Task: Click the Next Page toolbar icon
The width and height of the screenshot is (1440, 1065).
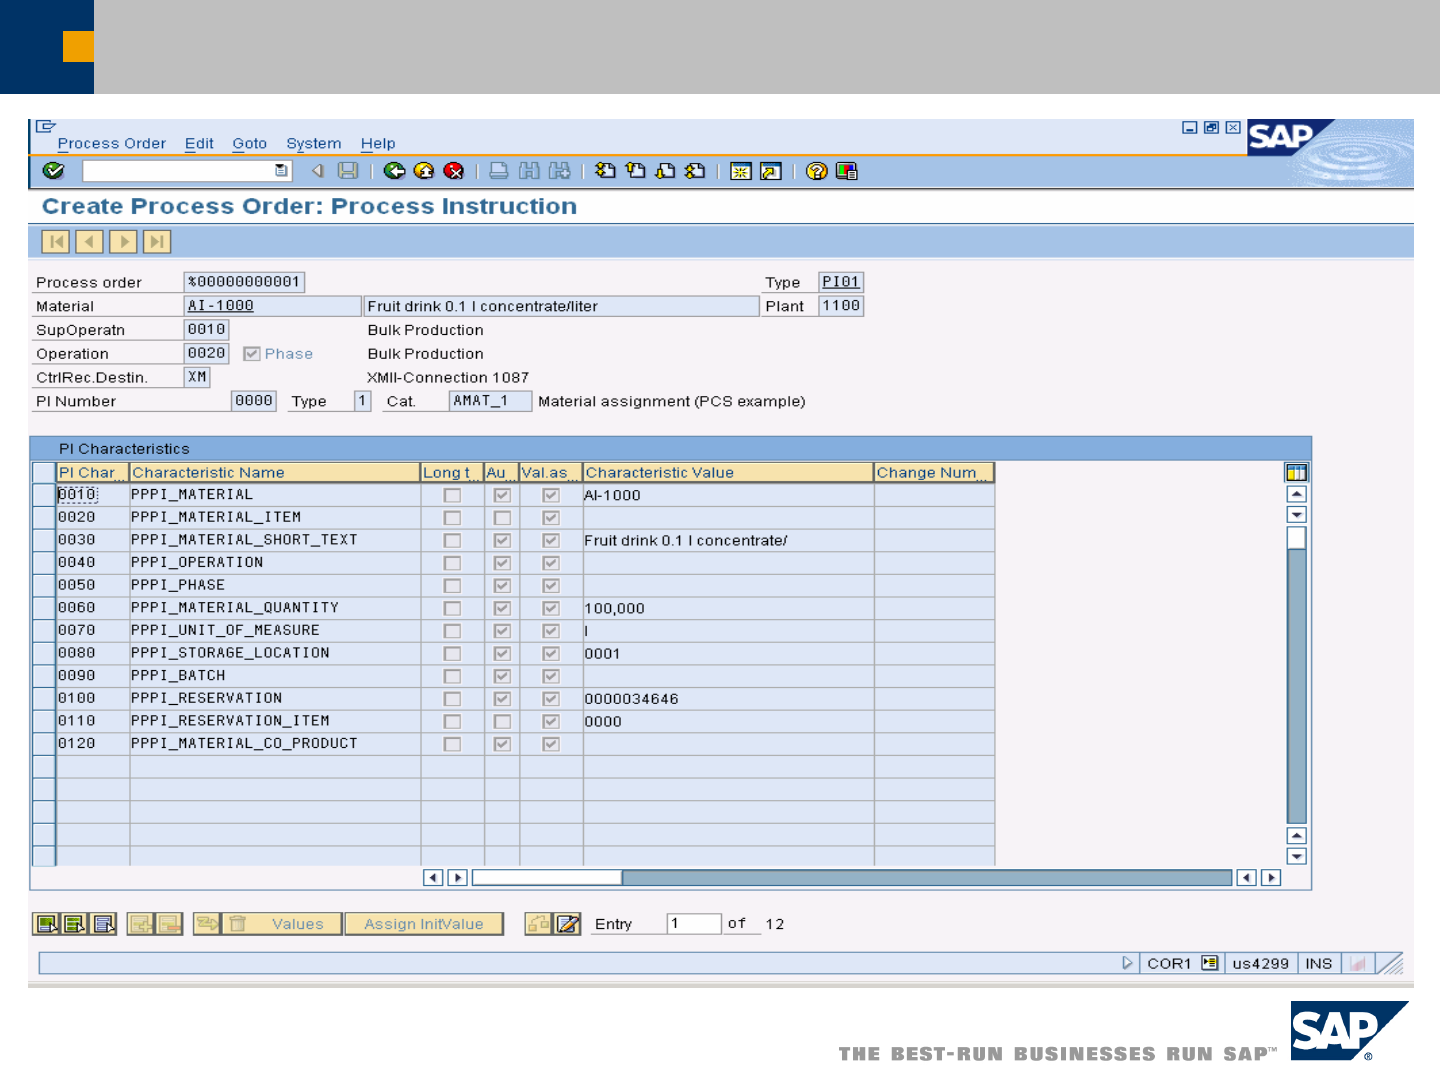Action: tap(665, 171)
